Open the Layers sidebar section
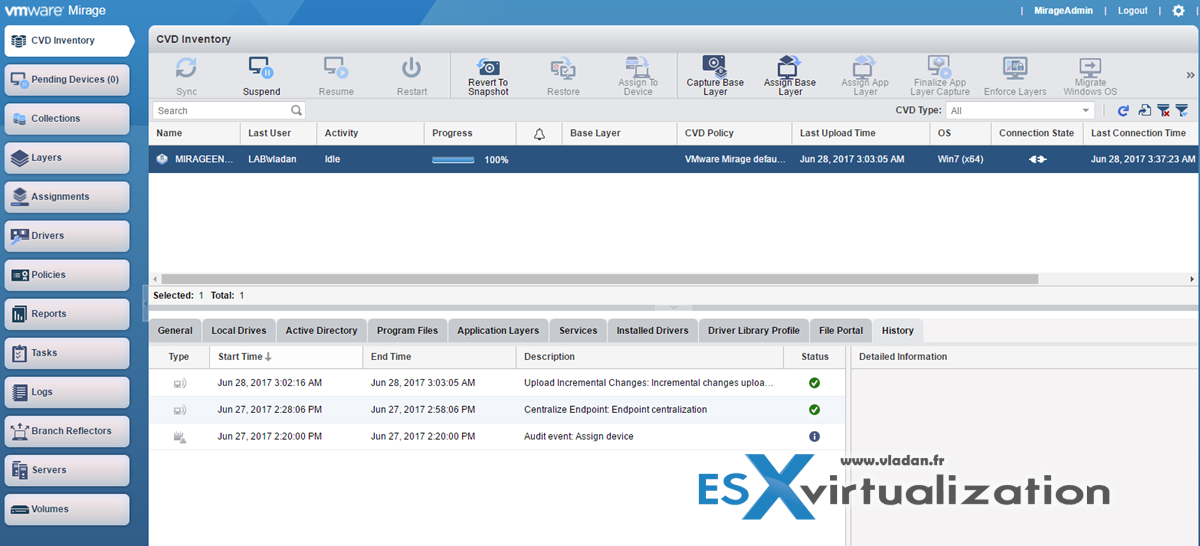Image resolution: width=1200 pixels, height=546 pixels. pyautogui.click(x=67, y=158)
